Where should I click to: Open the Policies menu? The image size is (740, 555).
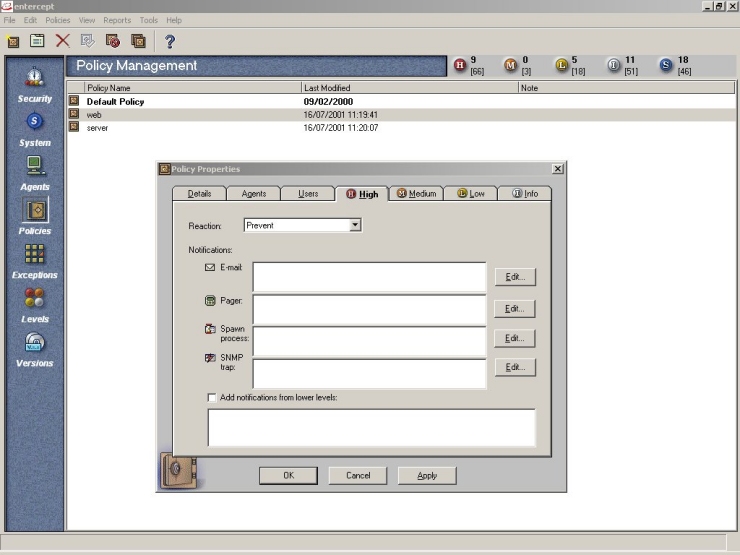point(58,20)
